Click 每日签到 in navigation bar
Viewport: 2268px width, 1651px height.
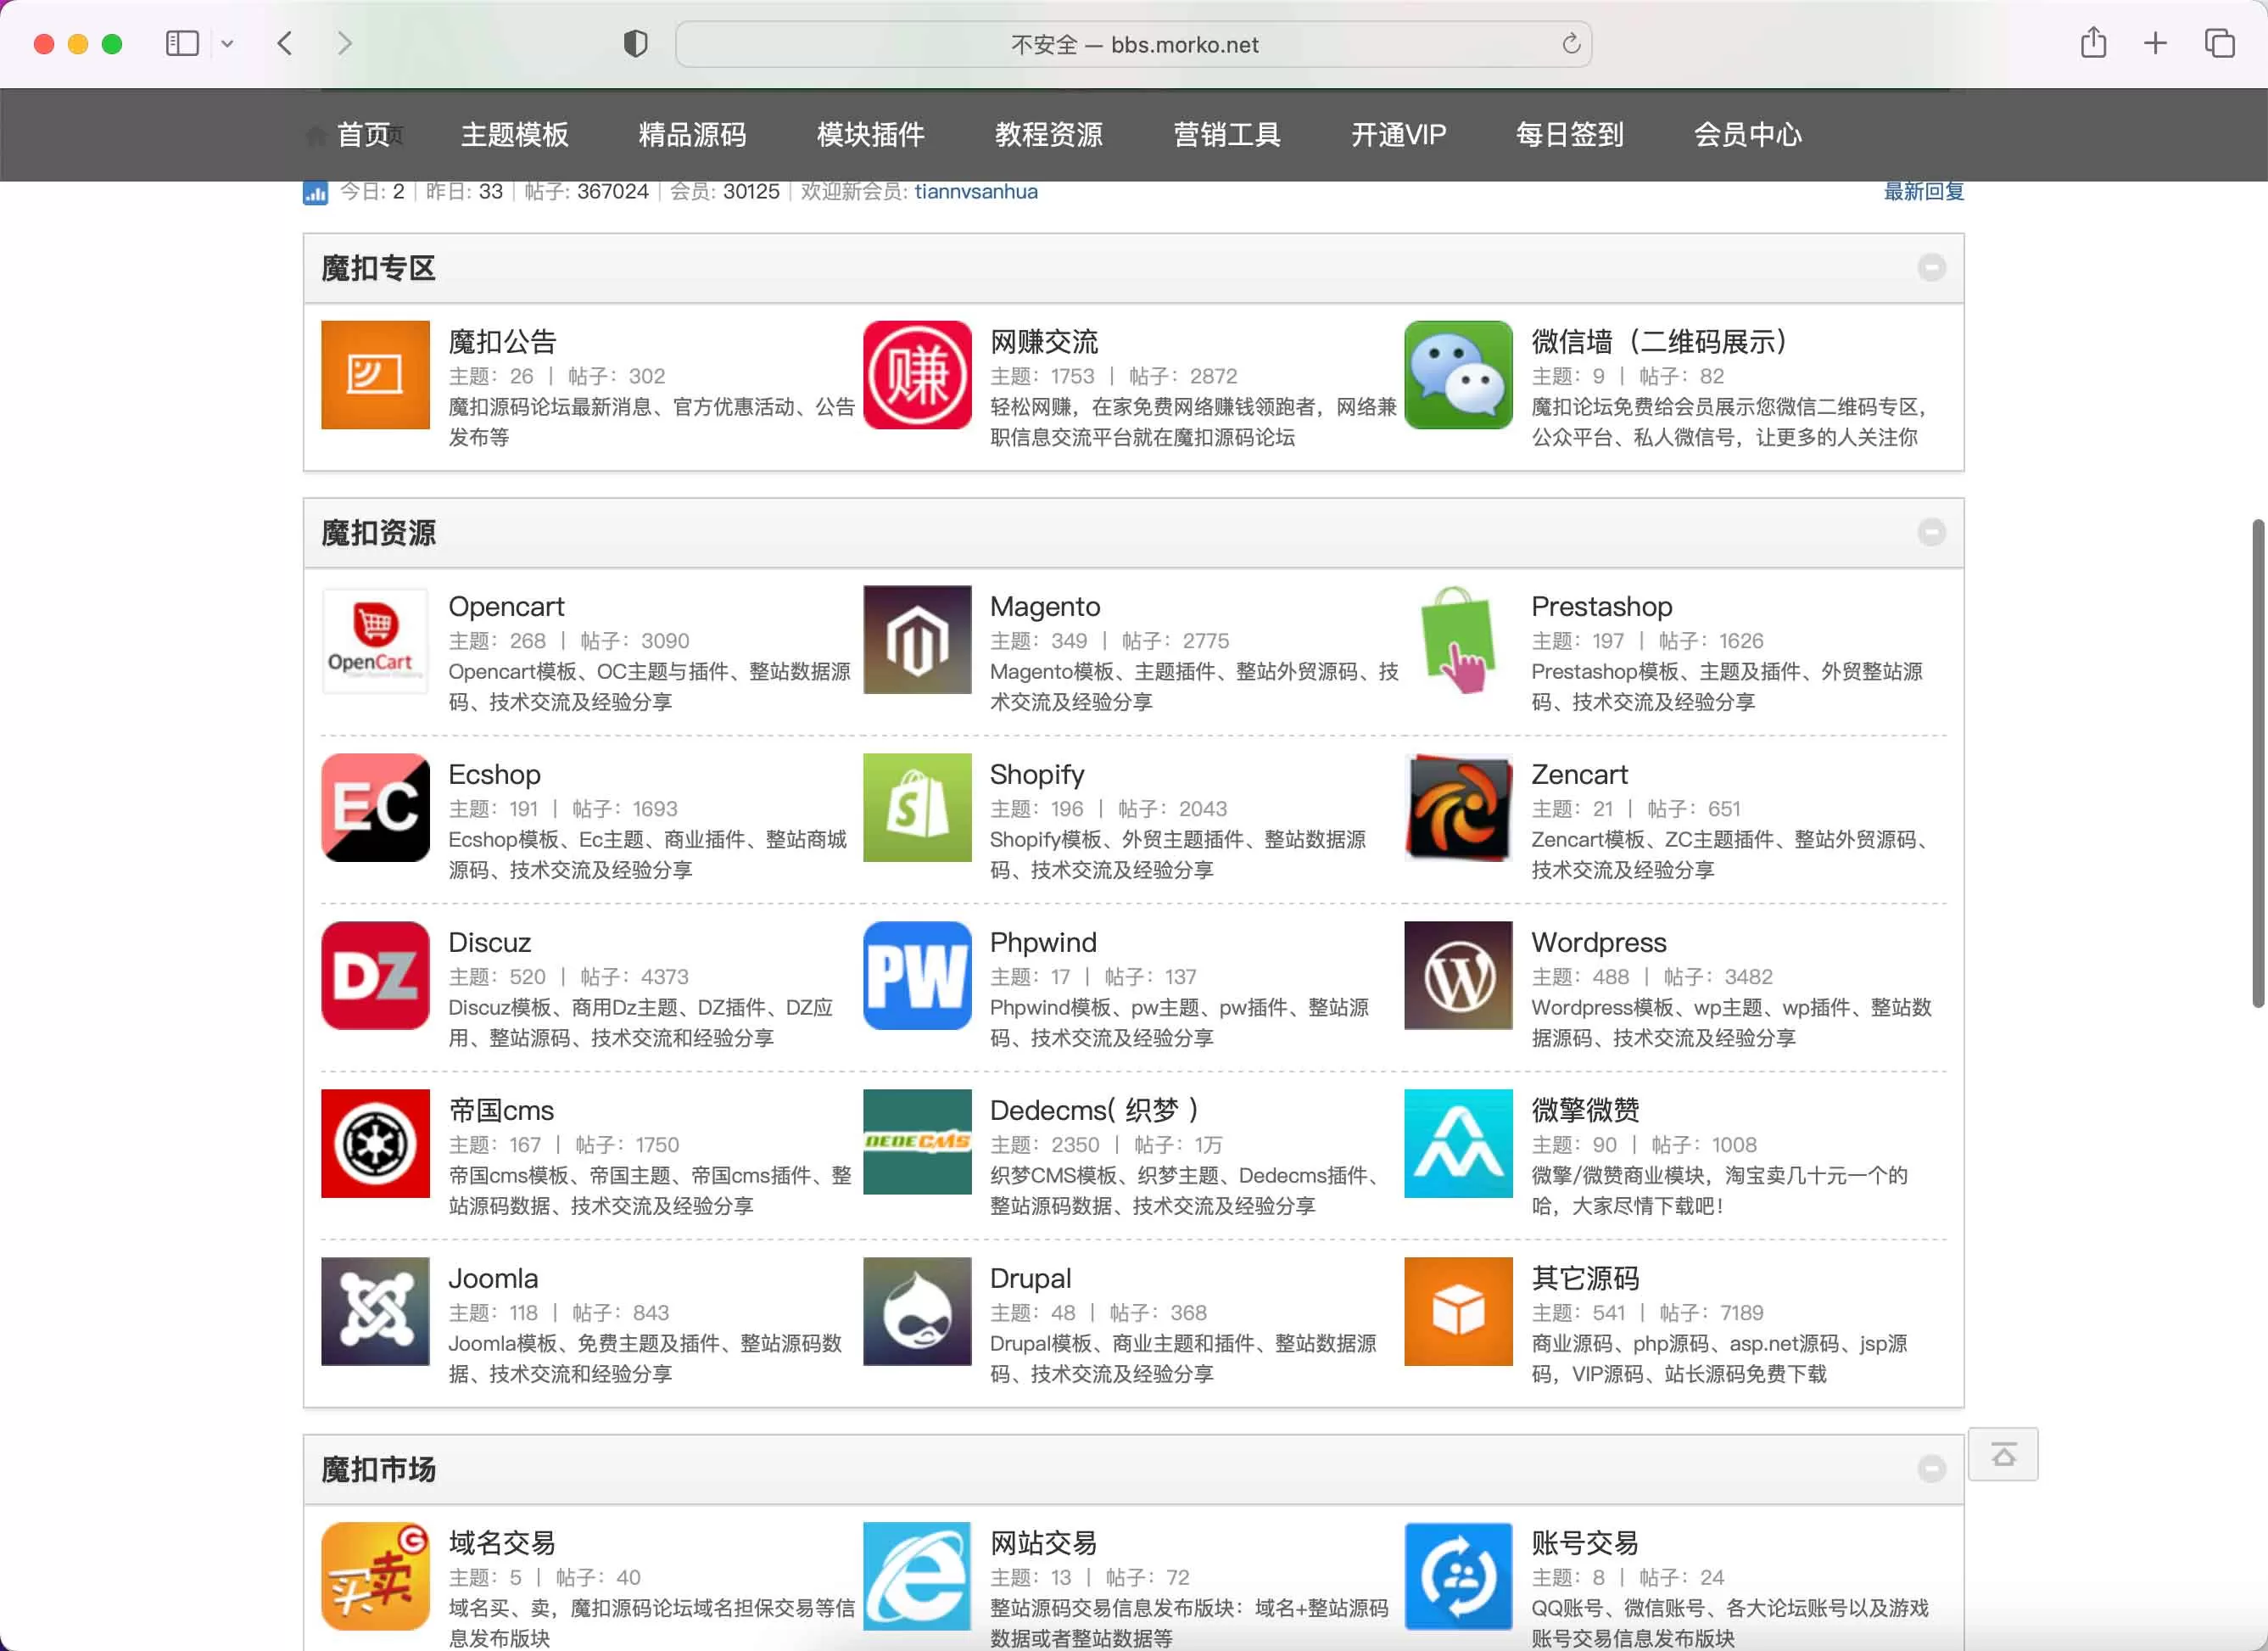pyautogui.click(x=1569, y=134)
